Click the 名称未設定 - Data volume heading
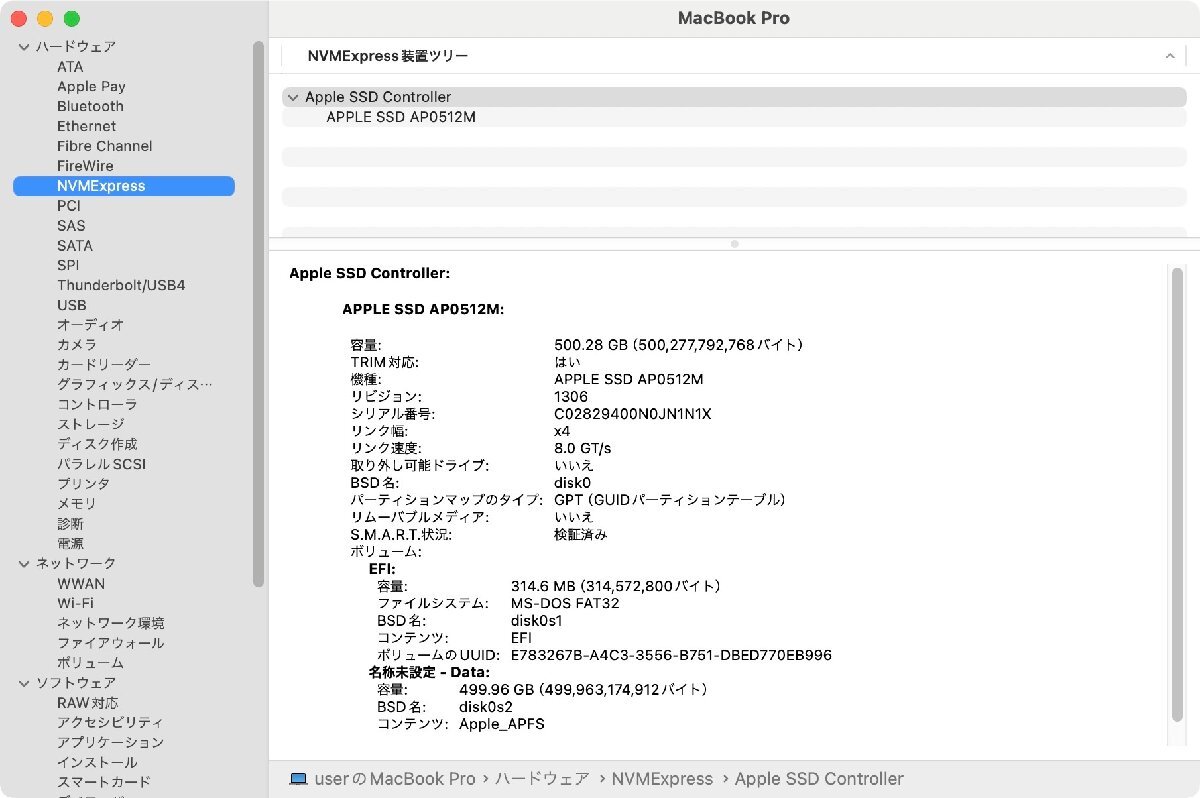 coord(429,673)
